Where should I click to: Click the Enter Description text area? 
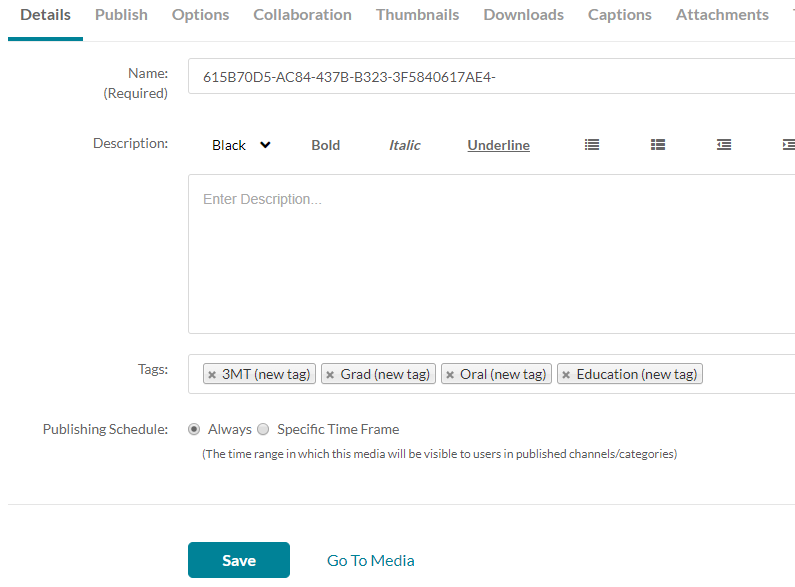click(x=491, y=254)
